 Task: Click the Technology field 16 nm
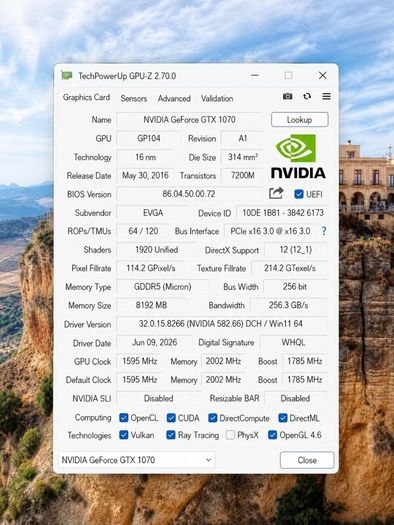coord(146,157)
